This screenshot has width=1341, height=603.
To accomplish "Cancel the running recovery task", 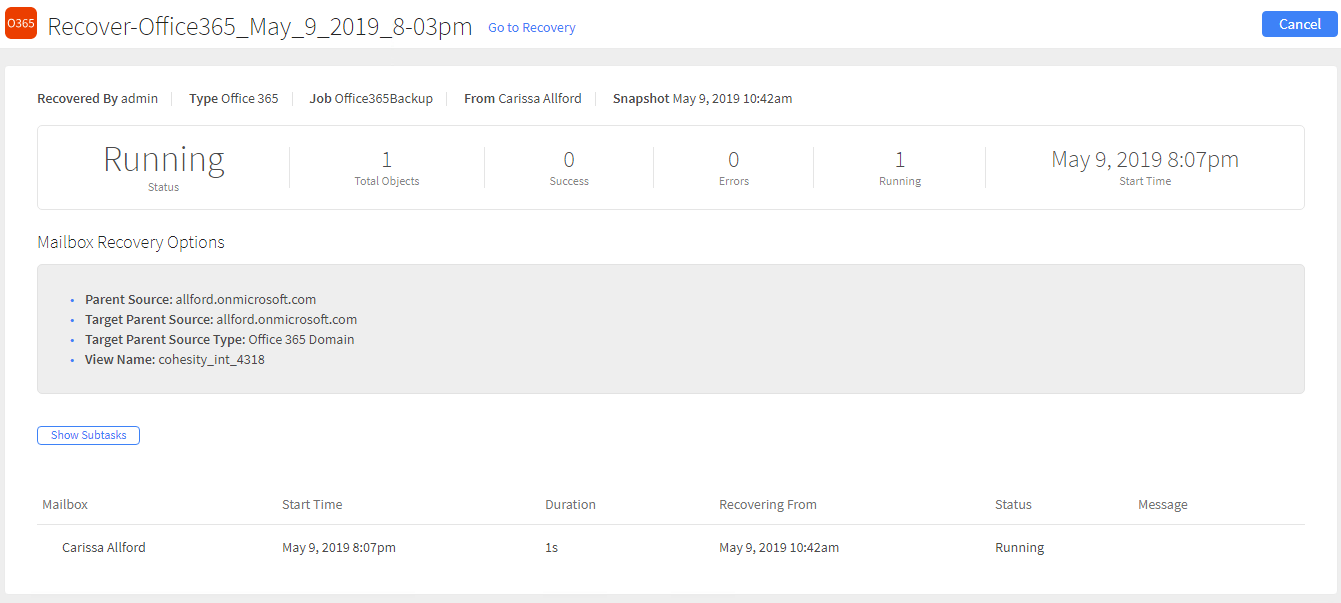I will pos(1300,24).
